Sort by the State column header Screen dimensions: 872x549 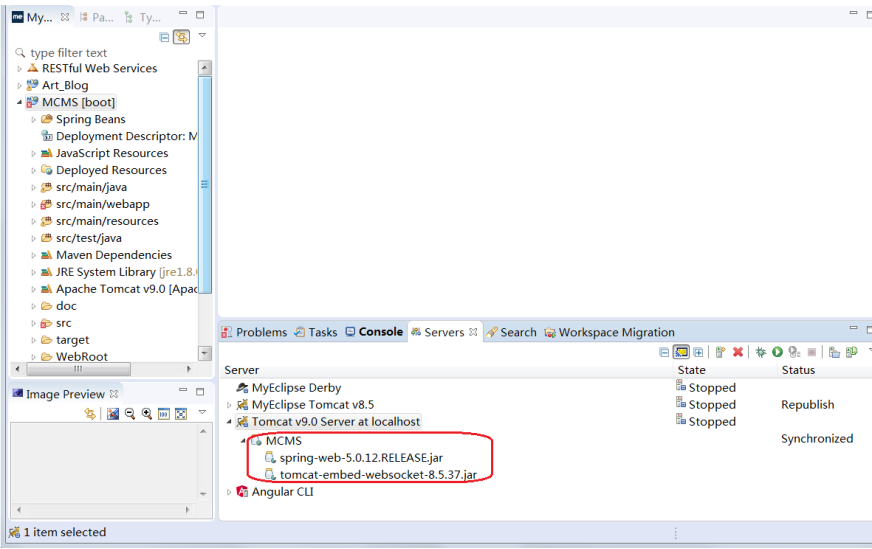coord(724,370)
